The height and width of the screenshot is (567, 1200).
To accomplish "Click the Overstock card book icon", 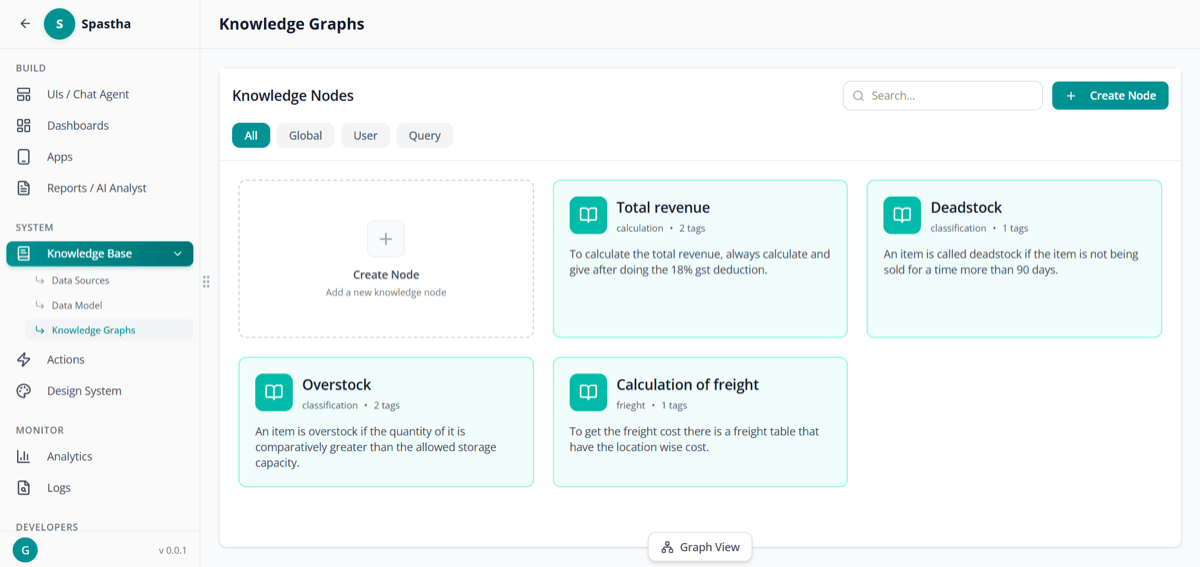I will (x=274, y=392).
